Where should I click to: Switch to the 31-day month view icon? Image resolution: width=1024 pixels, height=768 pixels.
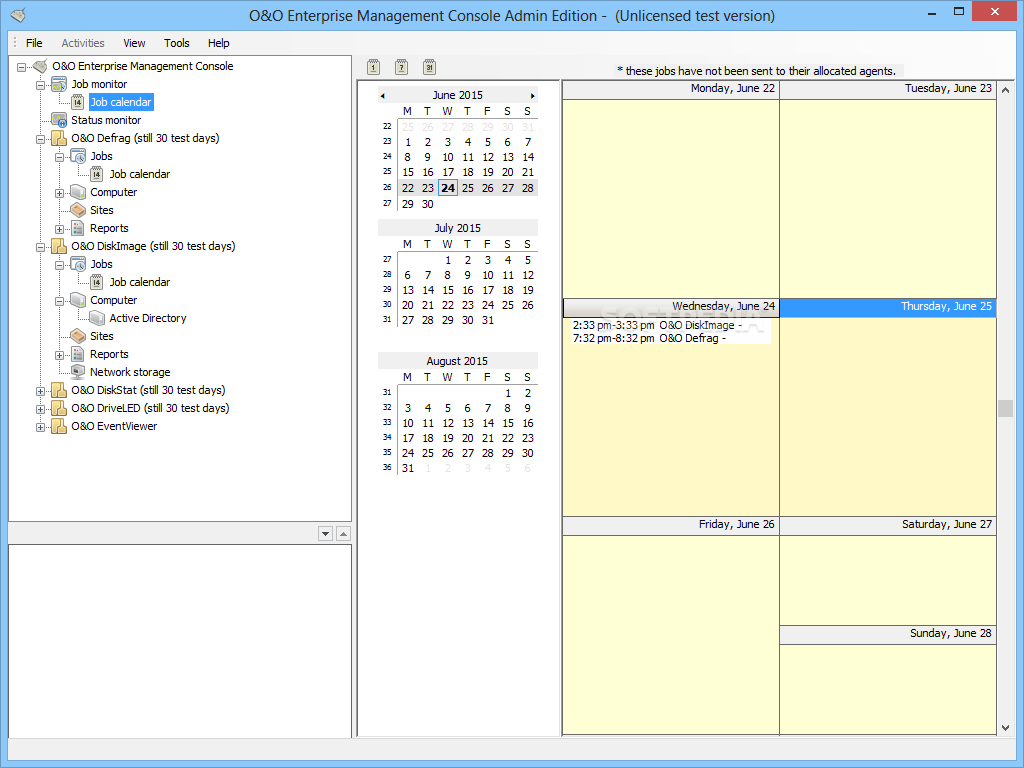pos(429,67)
